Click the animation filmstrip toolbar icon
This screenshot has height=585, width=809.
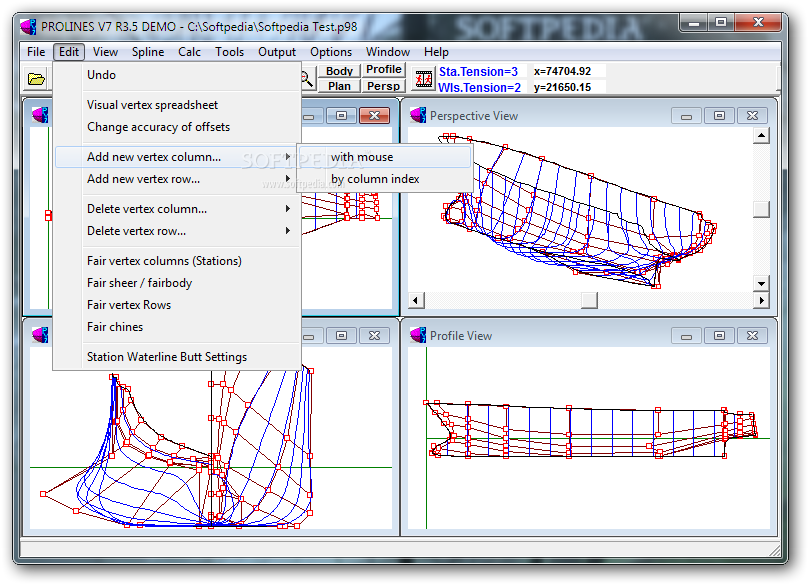tap(424, 79)
